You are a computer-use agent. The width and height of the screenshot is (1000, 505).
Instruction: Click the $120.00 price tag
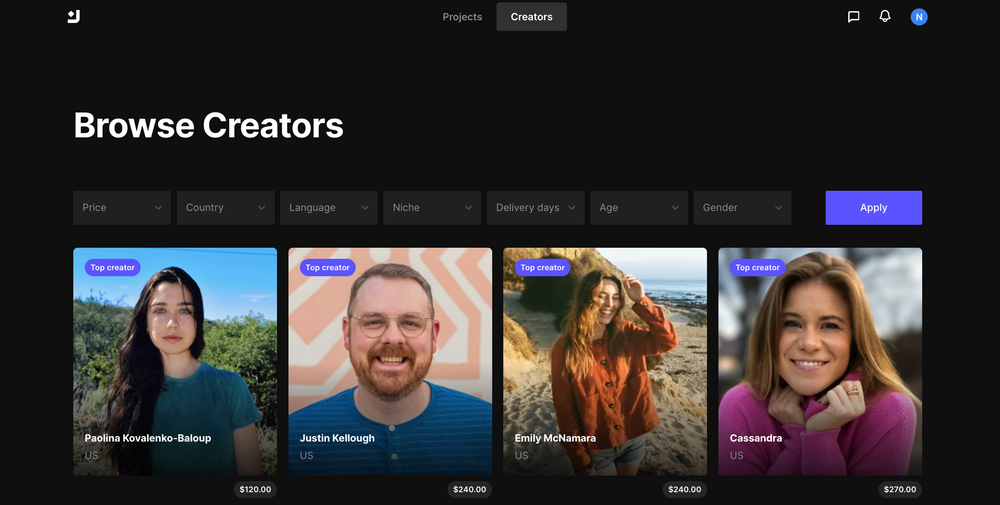pyautogui.click(x=255, y=490)
